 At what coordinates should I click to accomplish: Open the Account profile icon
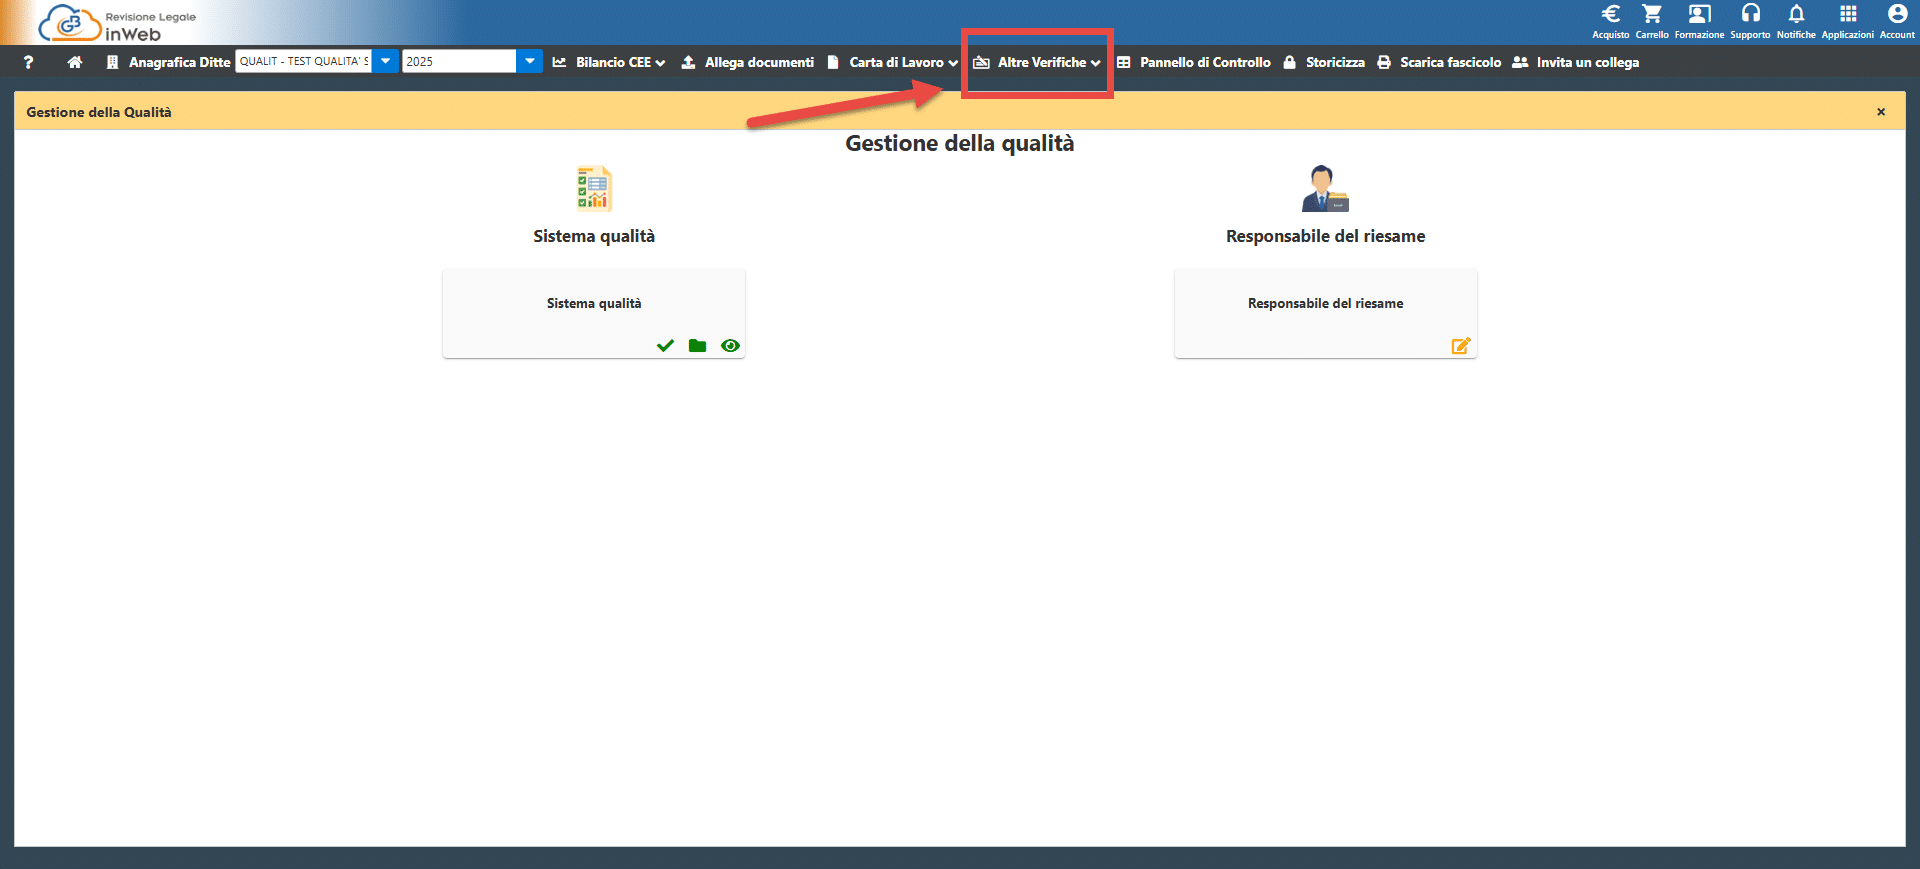coord(1897,21)
